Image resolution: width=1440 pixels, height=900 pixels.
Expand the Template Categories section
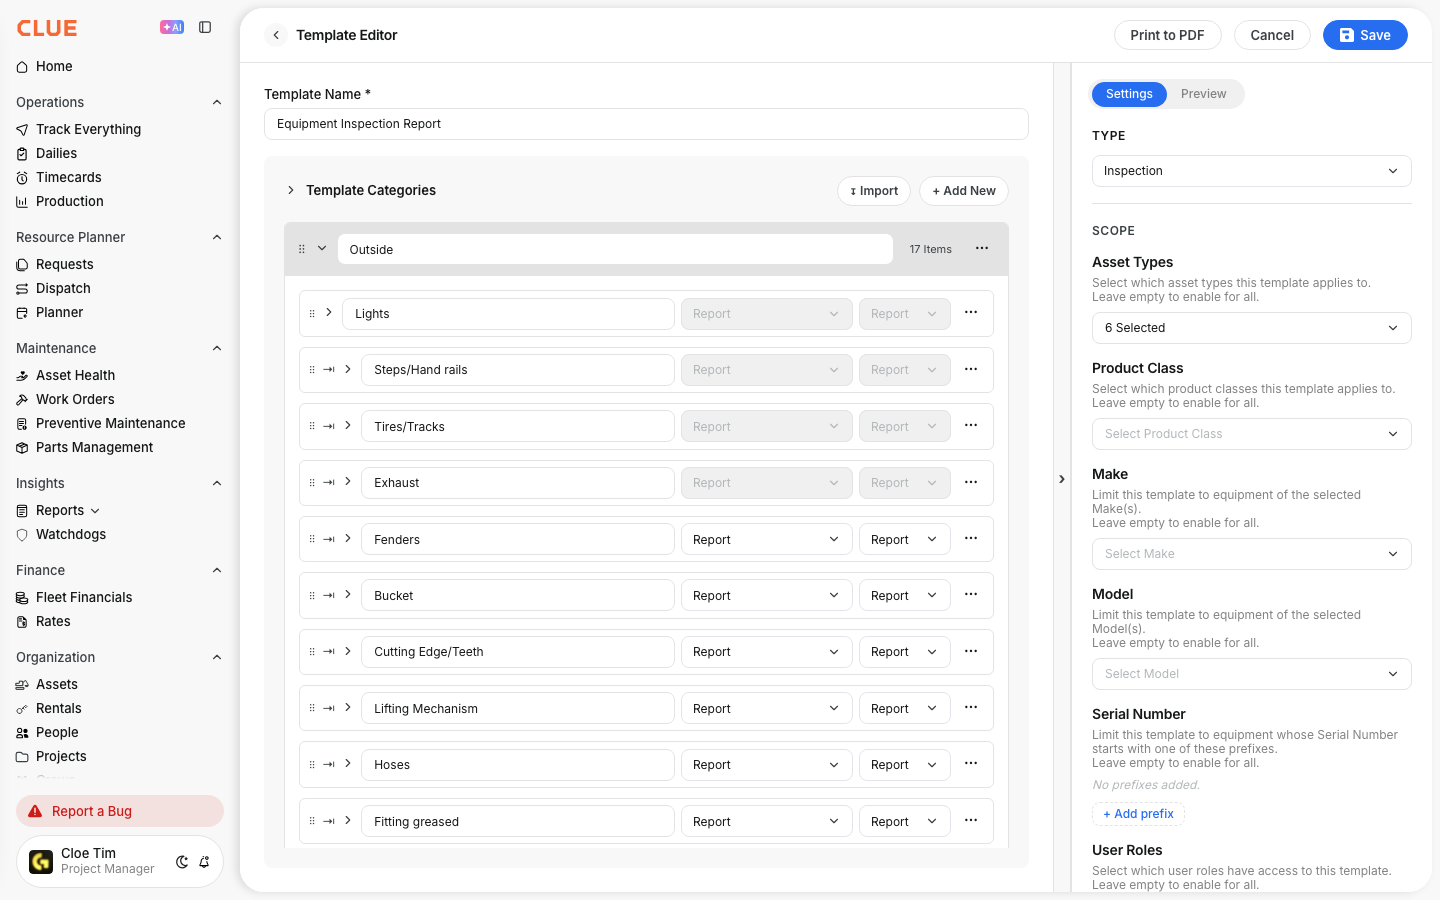(x=291, y=190)
